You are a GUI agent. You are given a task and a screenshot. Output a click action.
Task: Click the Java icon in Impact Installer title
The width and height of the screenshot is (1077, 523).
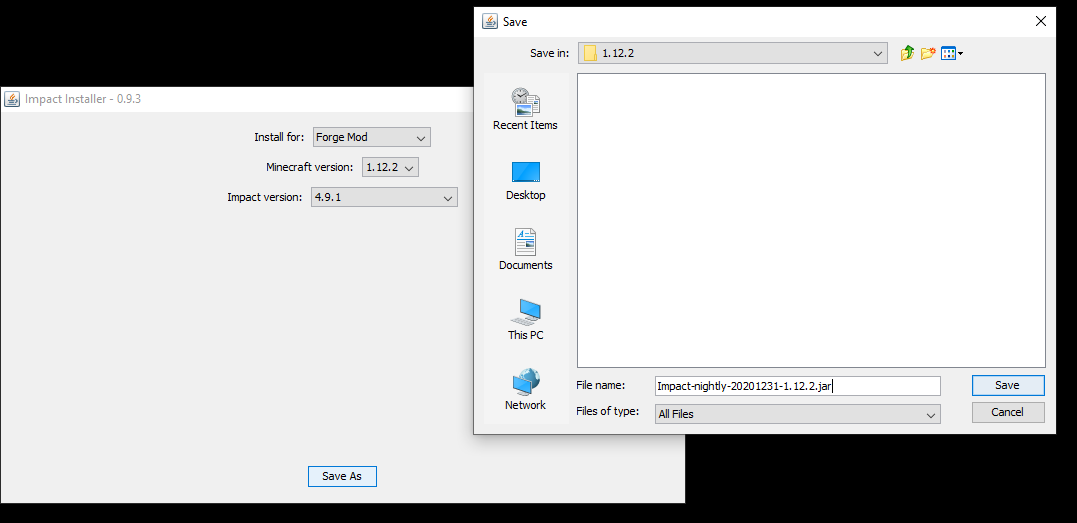[12, 99]
